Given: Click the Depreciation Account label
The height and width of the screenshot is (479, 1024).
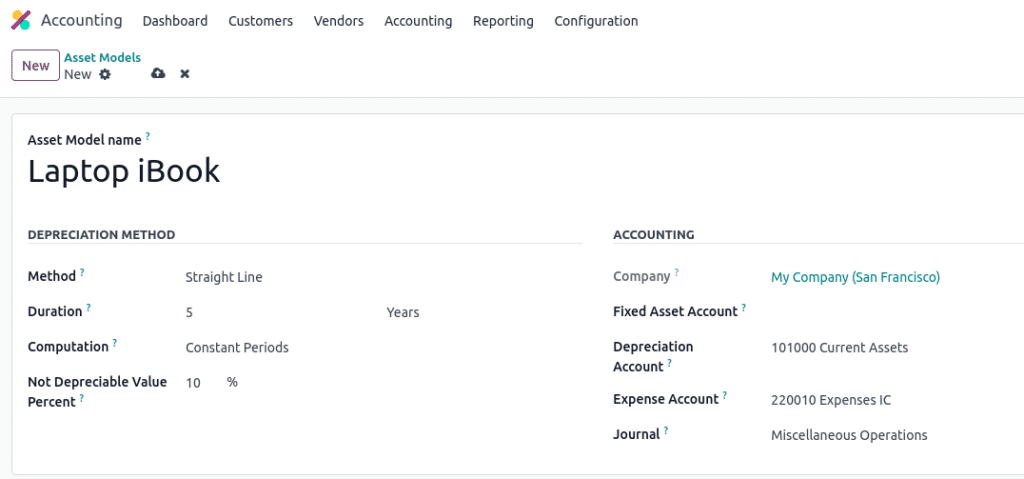Looking at the screenshot, I should pos(653,356).
